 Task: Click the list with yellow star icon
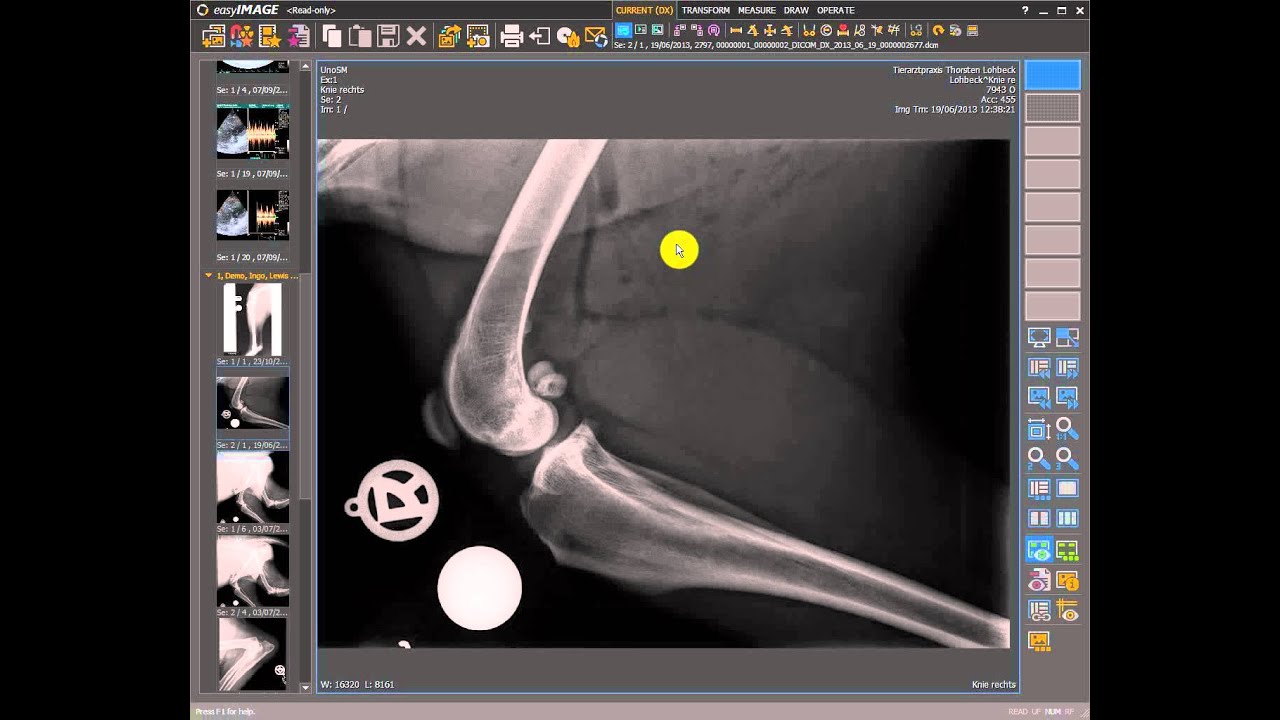pyautogui.click(x=270, y=37)
